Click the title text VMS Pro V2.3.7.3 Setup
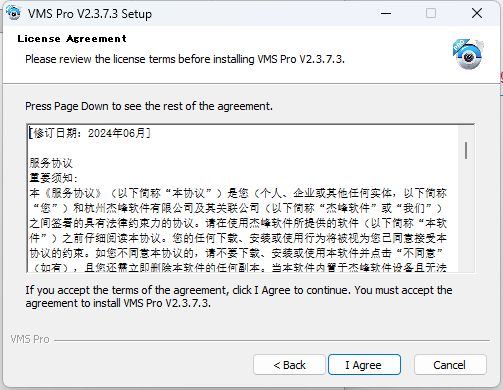The image size is (503, 390). tap(90, 14)
